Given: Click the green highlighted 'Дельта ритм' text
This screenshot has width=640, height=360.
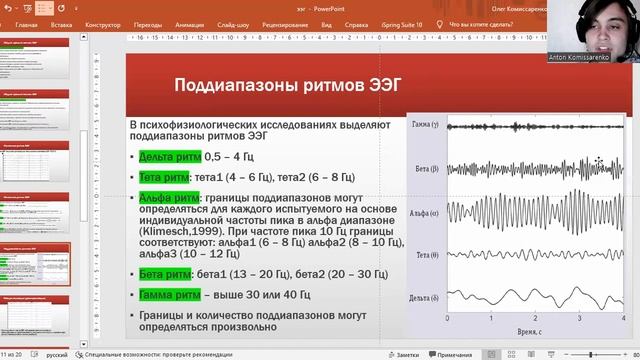Looking at the screenshot, I should point(170,157).
